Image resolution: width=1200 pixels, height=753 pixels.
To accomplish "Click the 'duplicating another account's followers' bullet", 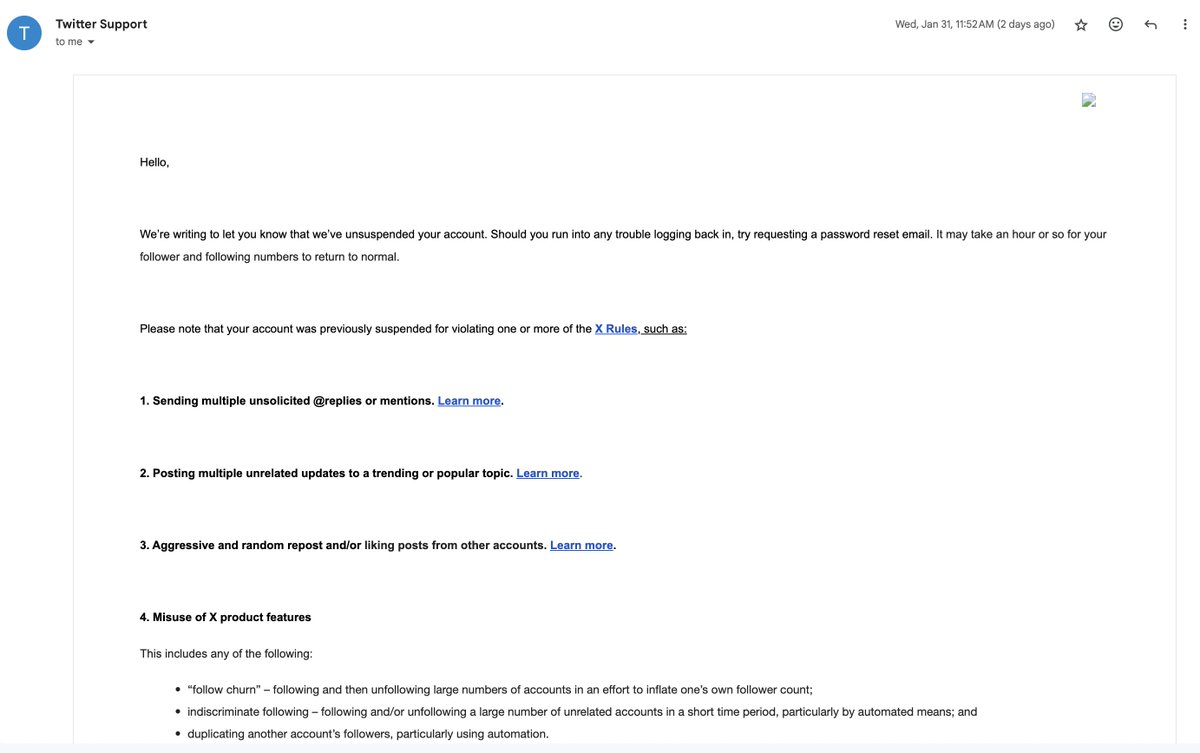I will click(x=368, y=734).
